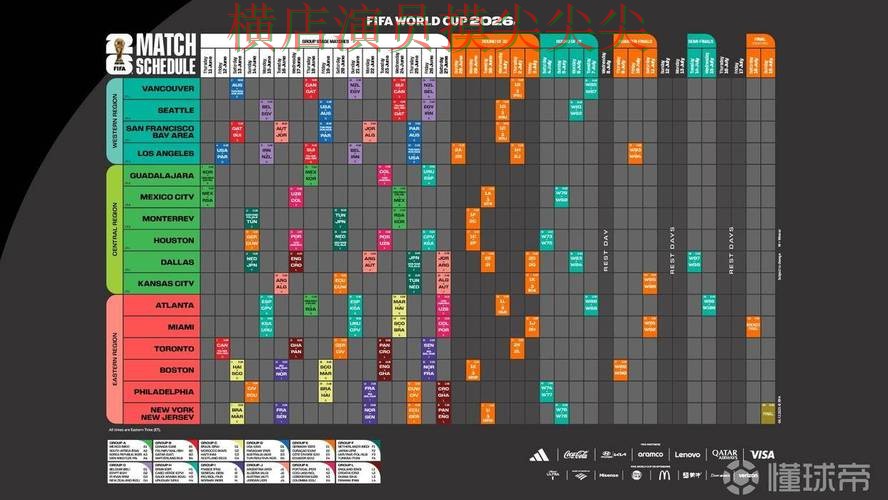888x500 pixels.
Task: Click the Mexico City row label
Action: pos(166,197)
